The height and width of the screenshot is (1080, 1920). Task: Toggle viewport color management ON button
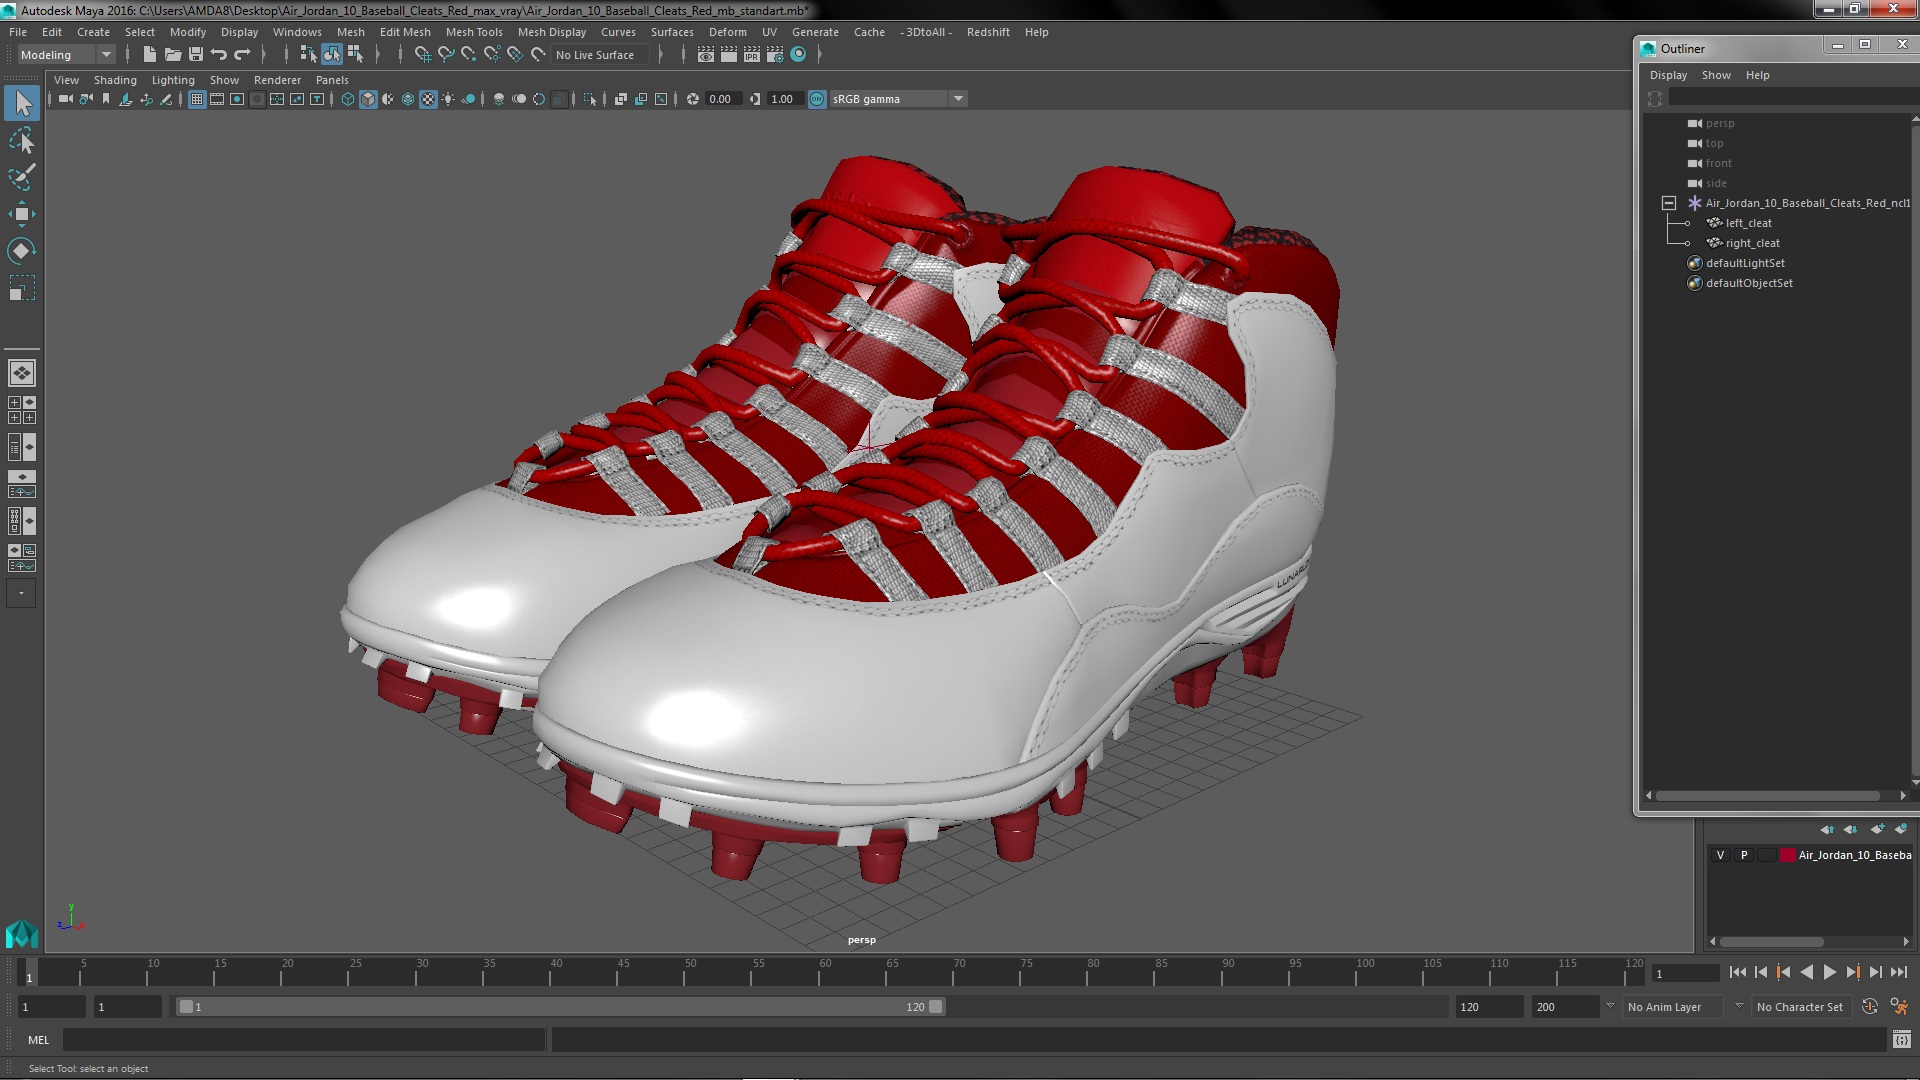point(817,99)
